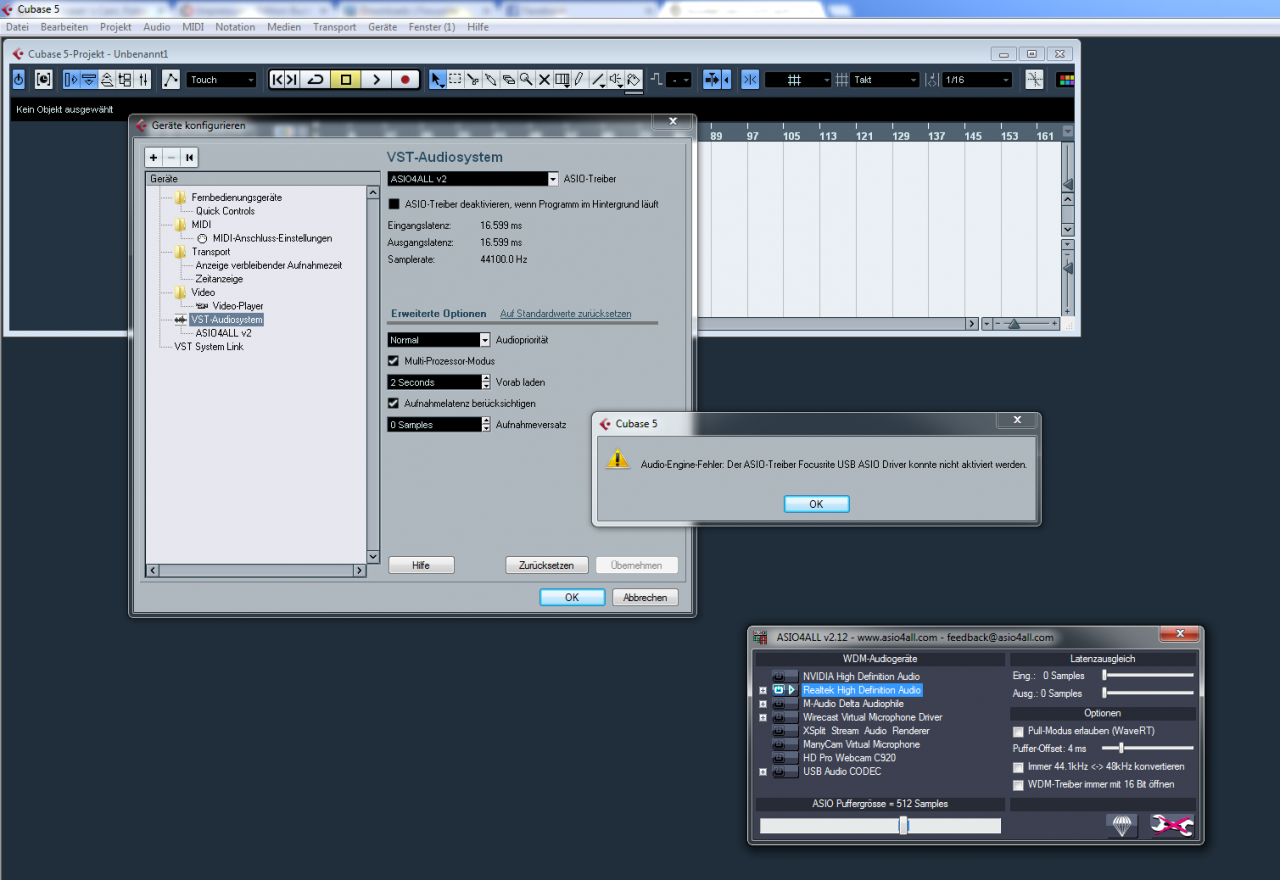This screenshot has height=880, width=1280.
Task: Uncheck Aufnahmelatenz berücksichtigen checkbox
Action: pos(394,403)
